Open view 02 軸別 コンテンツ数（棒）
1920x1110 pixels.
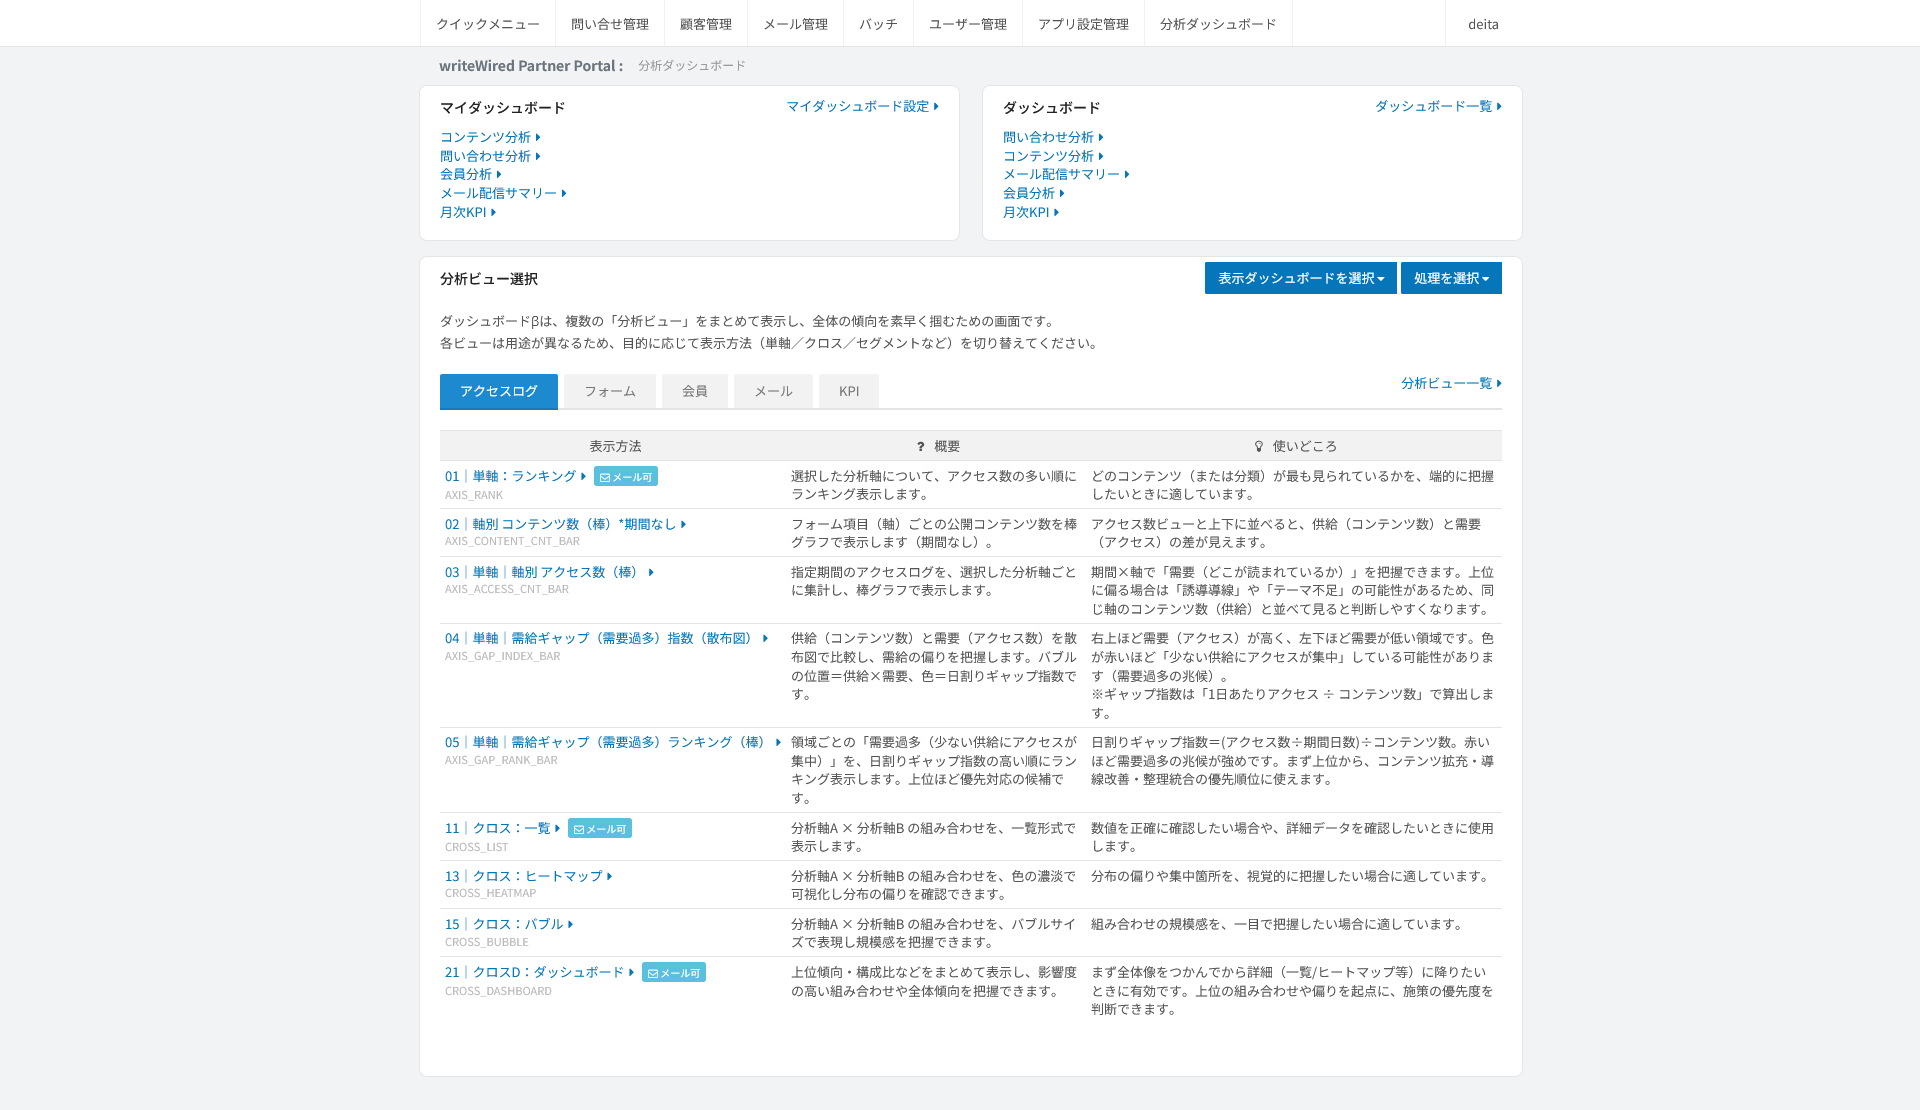[x=566, y=524]
